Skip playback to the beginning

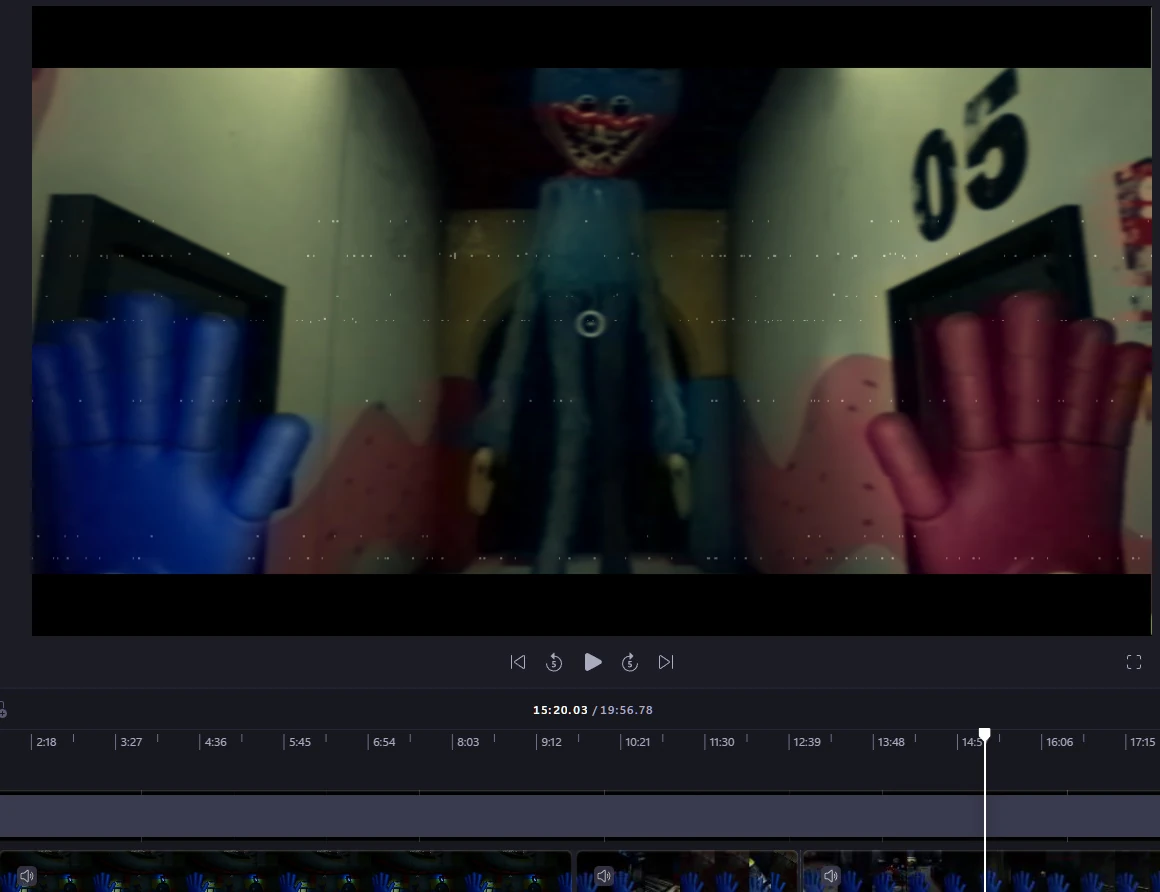[x=518, y=662]
